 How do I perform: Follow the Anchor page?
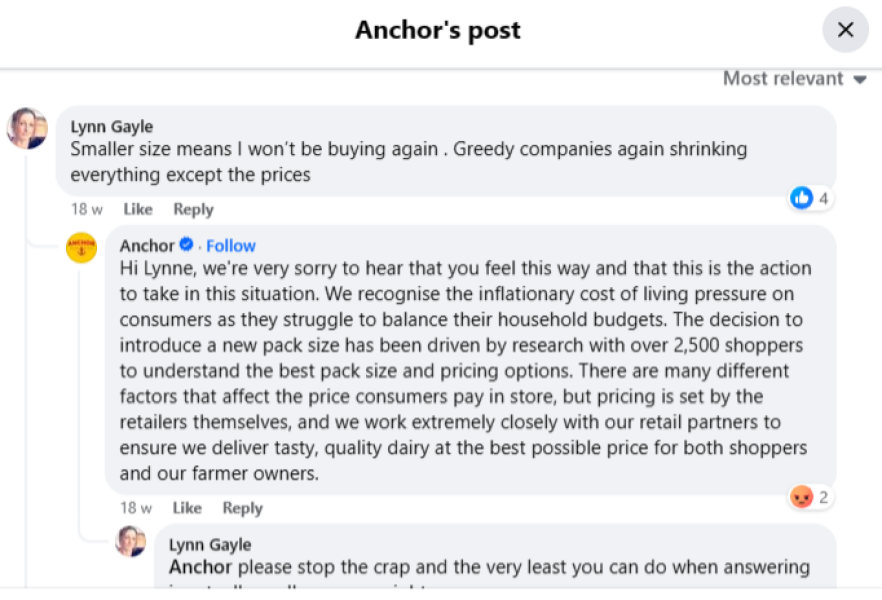pos(231,245)
